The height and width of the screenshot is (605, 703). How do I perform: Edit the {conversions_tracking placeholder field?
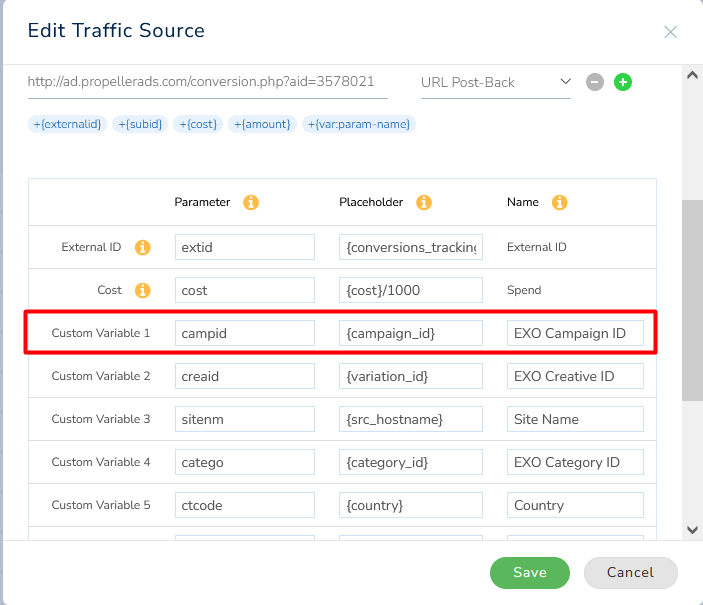(x=411, y=247)
